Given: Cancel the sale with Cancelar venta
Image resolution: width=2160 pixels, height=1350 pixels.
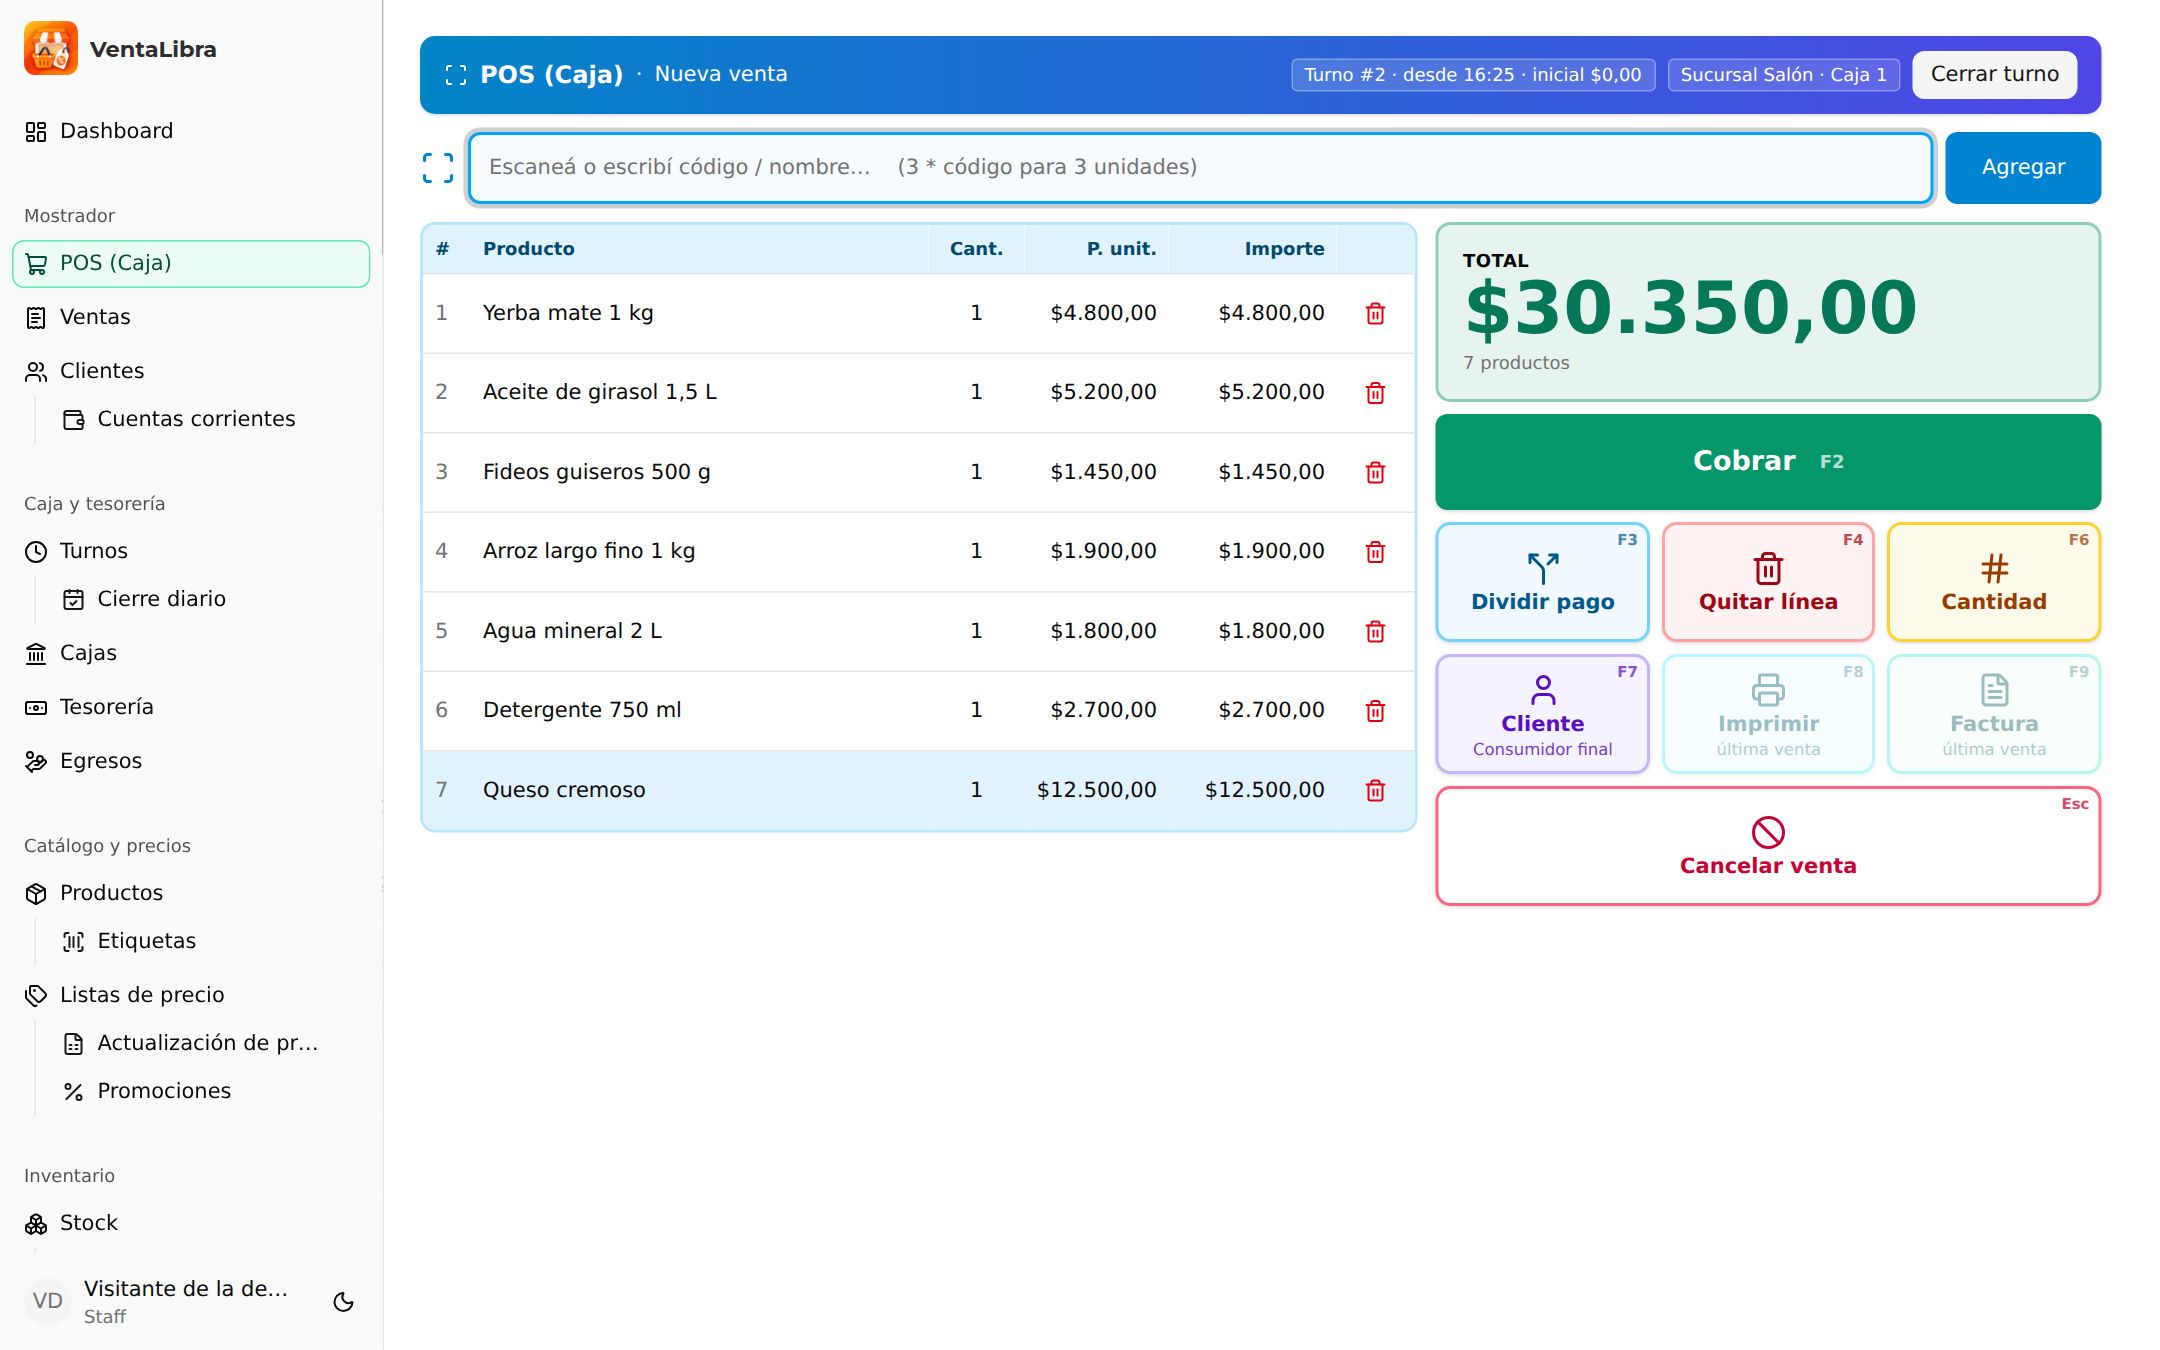Looking at the screenshot, I should [1768, 846].
